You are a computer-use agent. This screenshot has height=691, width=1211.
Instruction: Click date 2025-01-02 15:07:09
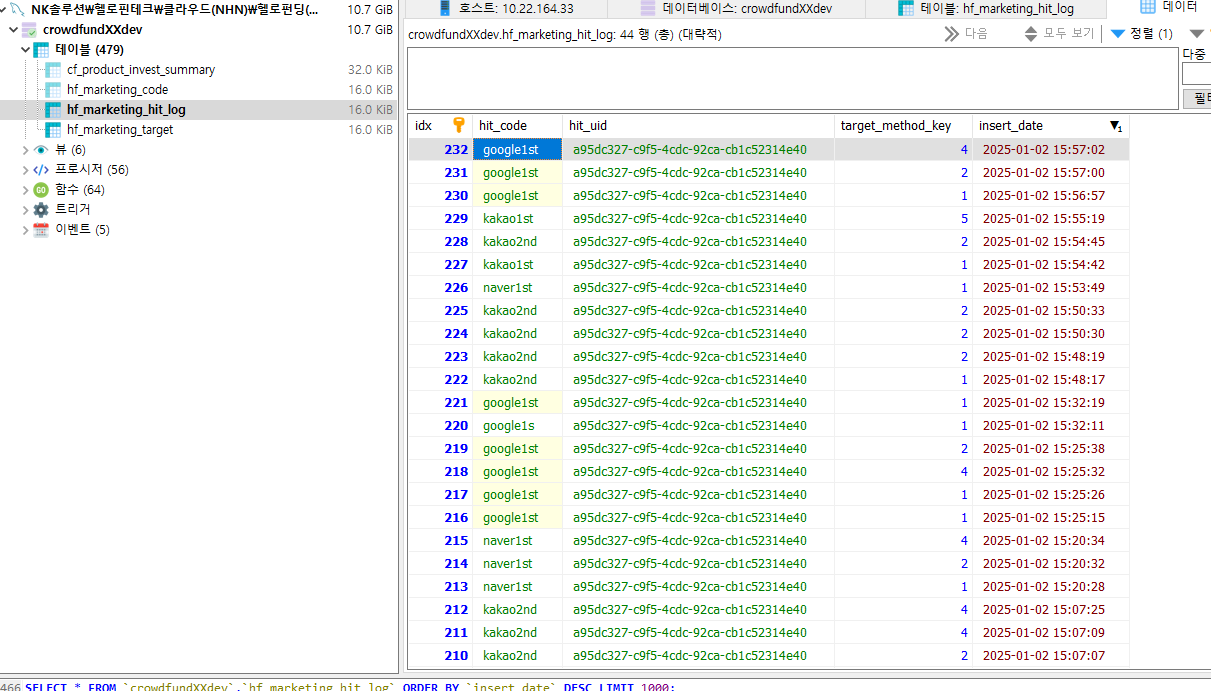pos(1043,633)
